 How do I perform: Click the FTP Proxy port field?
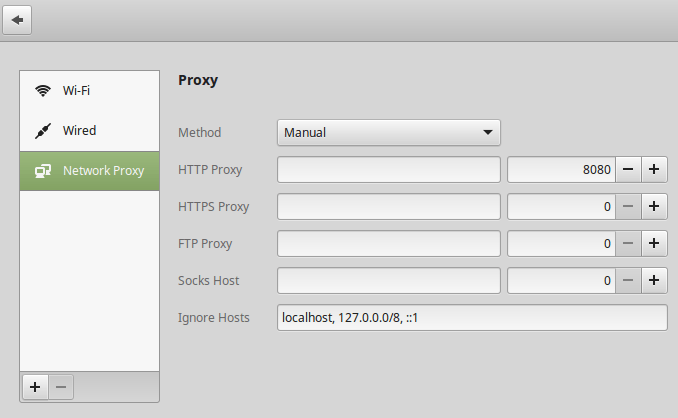[561, 243]
